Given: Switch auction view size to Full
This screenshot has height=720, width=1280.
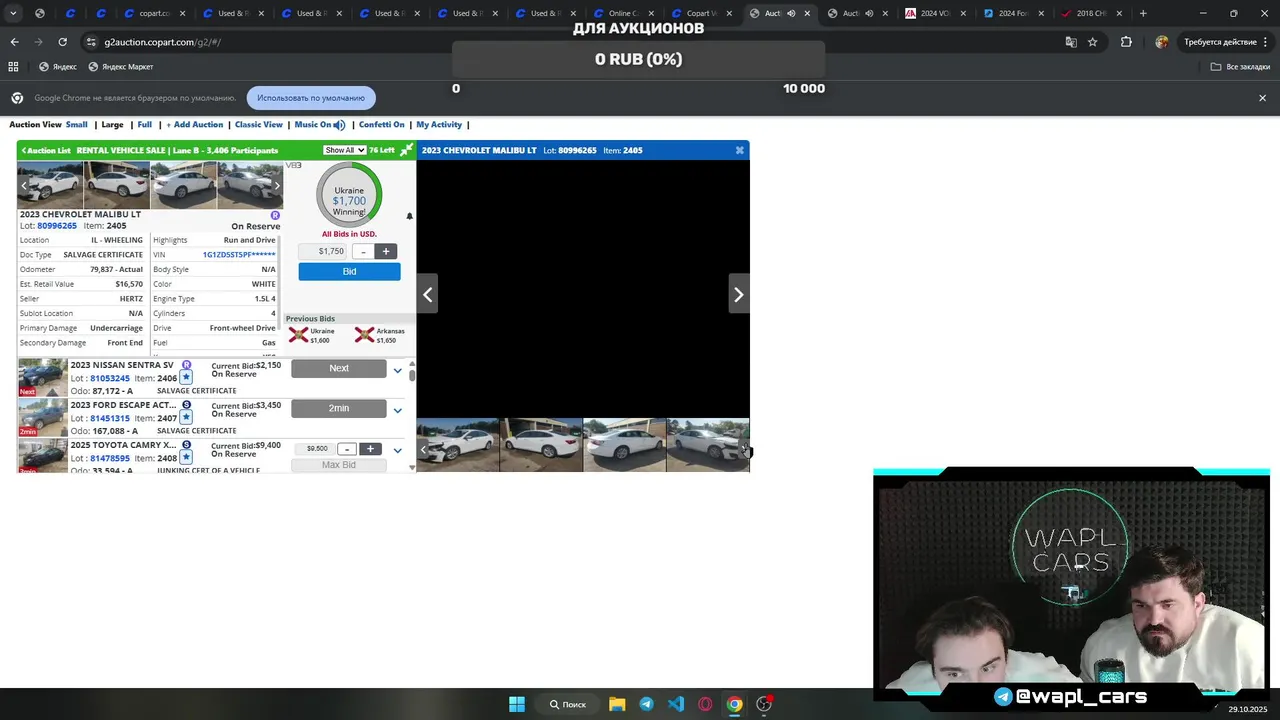Looking at the screenshot, I should [x=145, y=125].
